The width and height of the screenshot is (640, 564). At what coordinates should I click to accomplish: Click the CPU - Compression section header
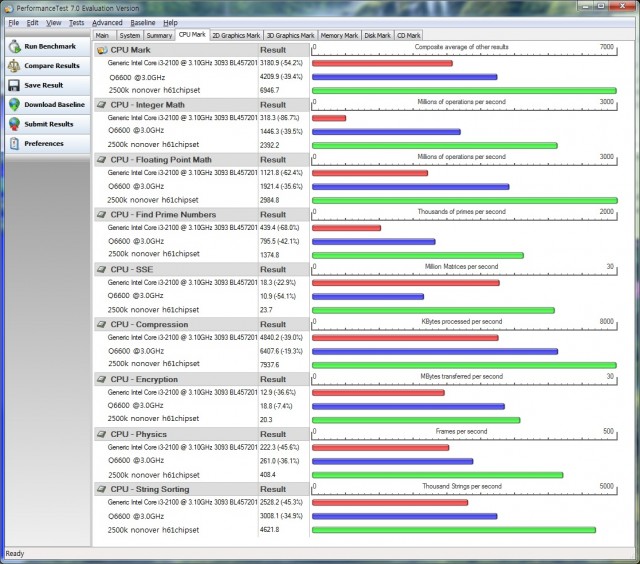[149, 324]
